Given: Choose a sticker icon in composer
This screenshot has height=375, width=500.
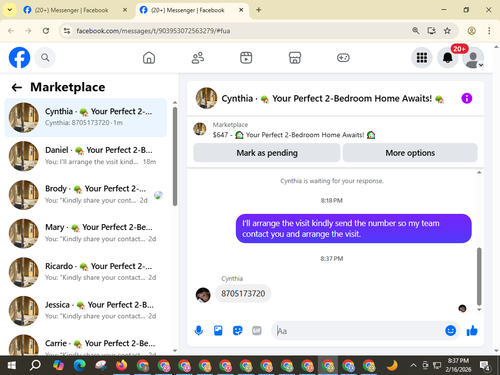Looking at the screenshot, I should [x=237, y=331].
